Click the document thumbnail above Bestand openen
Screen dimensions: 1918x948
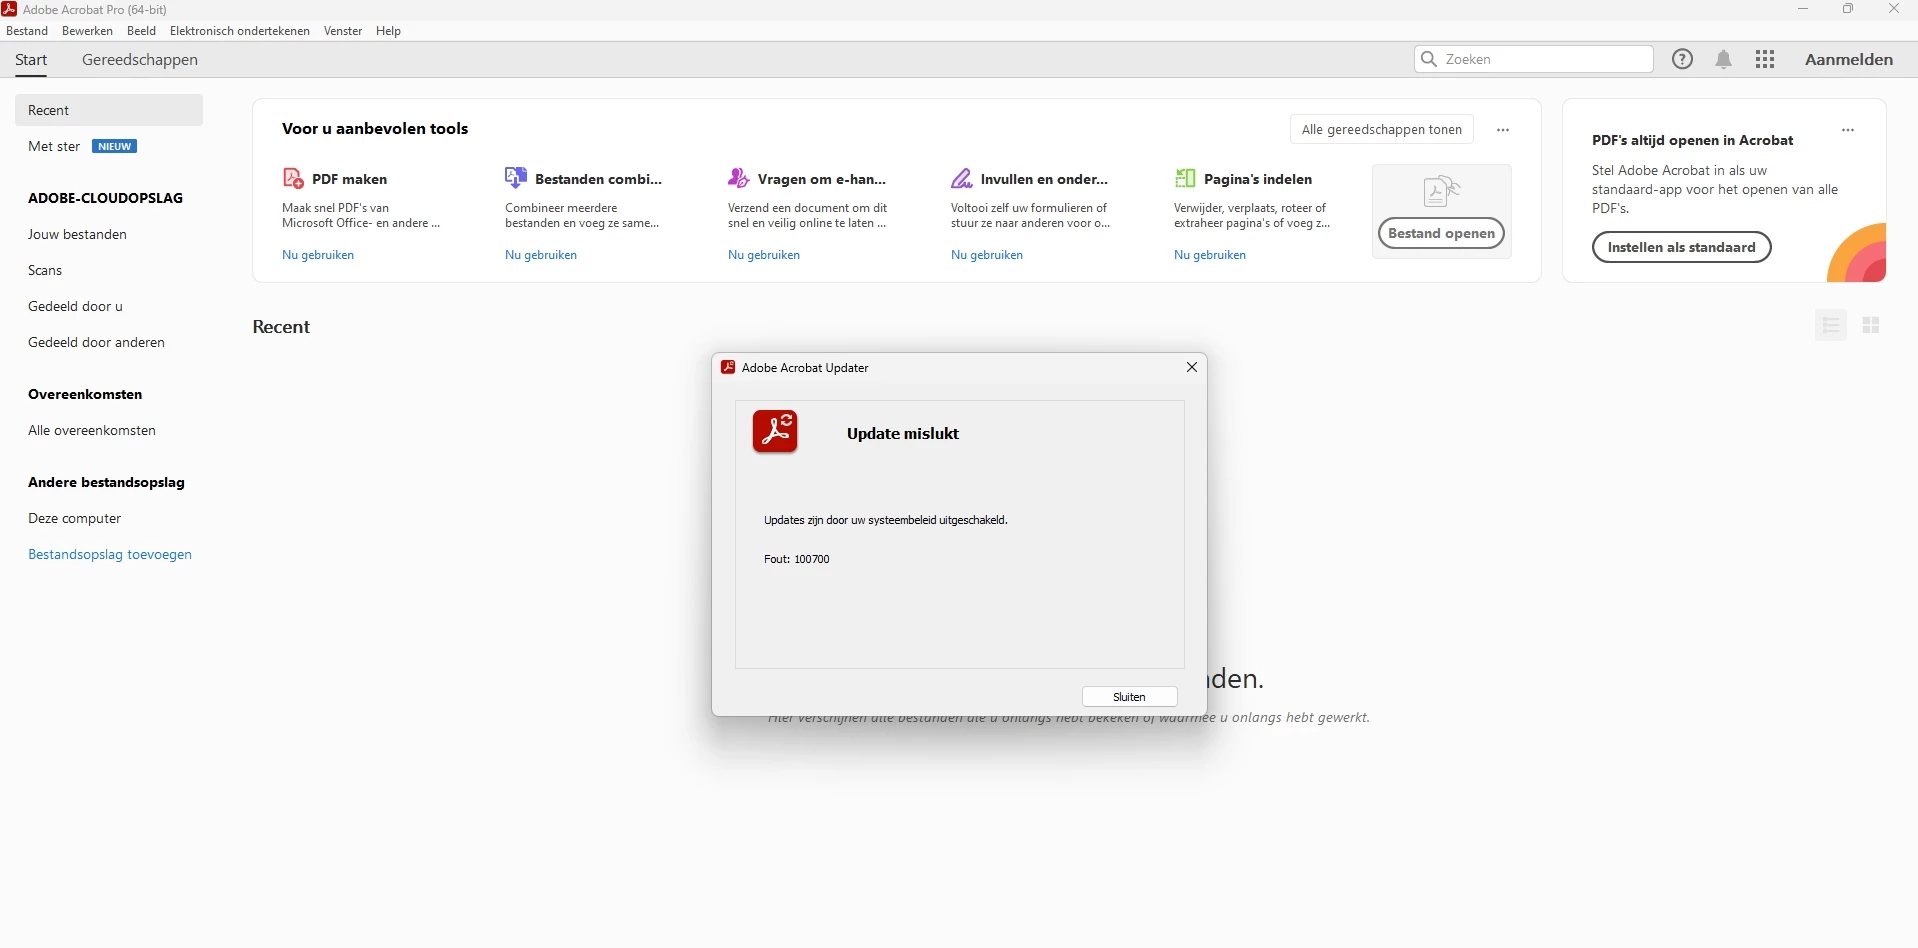pos(1441,190)
